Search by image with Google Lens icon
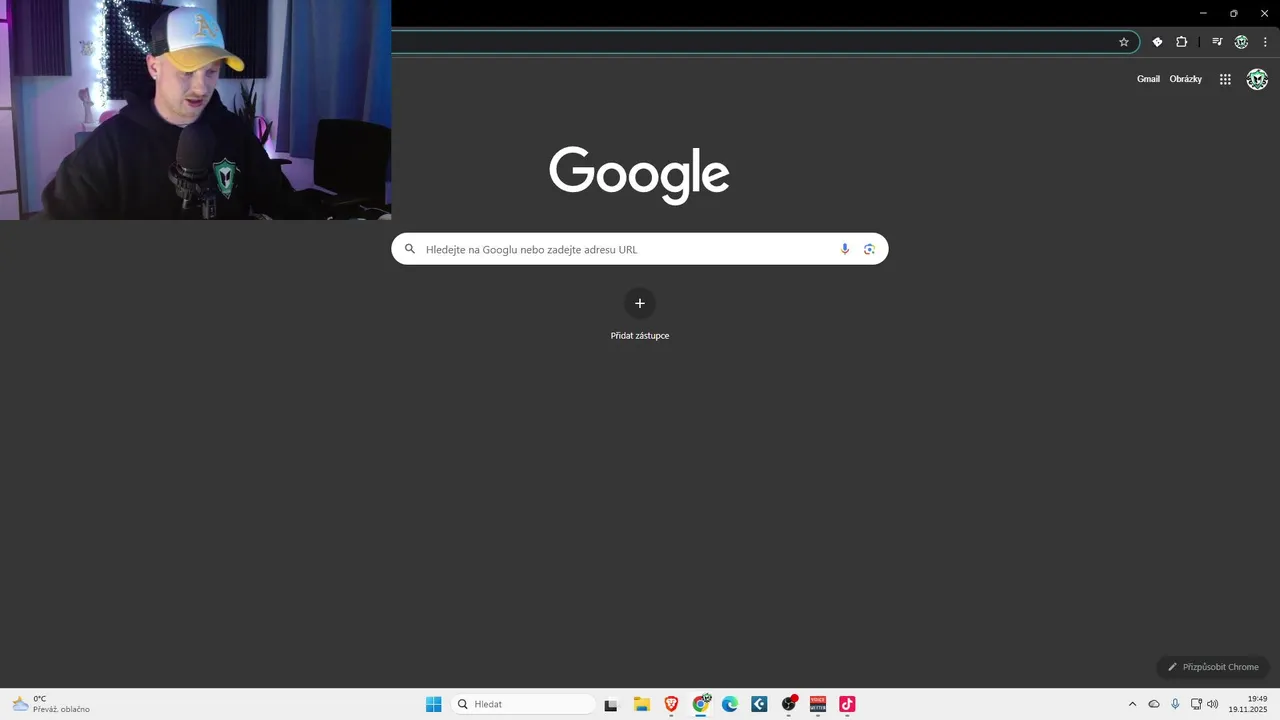The width and height of the screenshot is (1280, 720). coord(869,249)
